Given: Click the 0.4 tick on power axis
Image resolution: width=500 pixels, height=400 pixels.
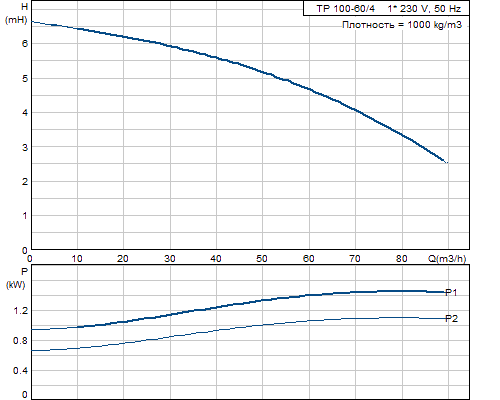Looking at the screenshot, I should 20,371.
